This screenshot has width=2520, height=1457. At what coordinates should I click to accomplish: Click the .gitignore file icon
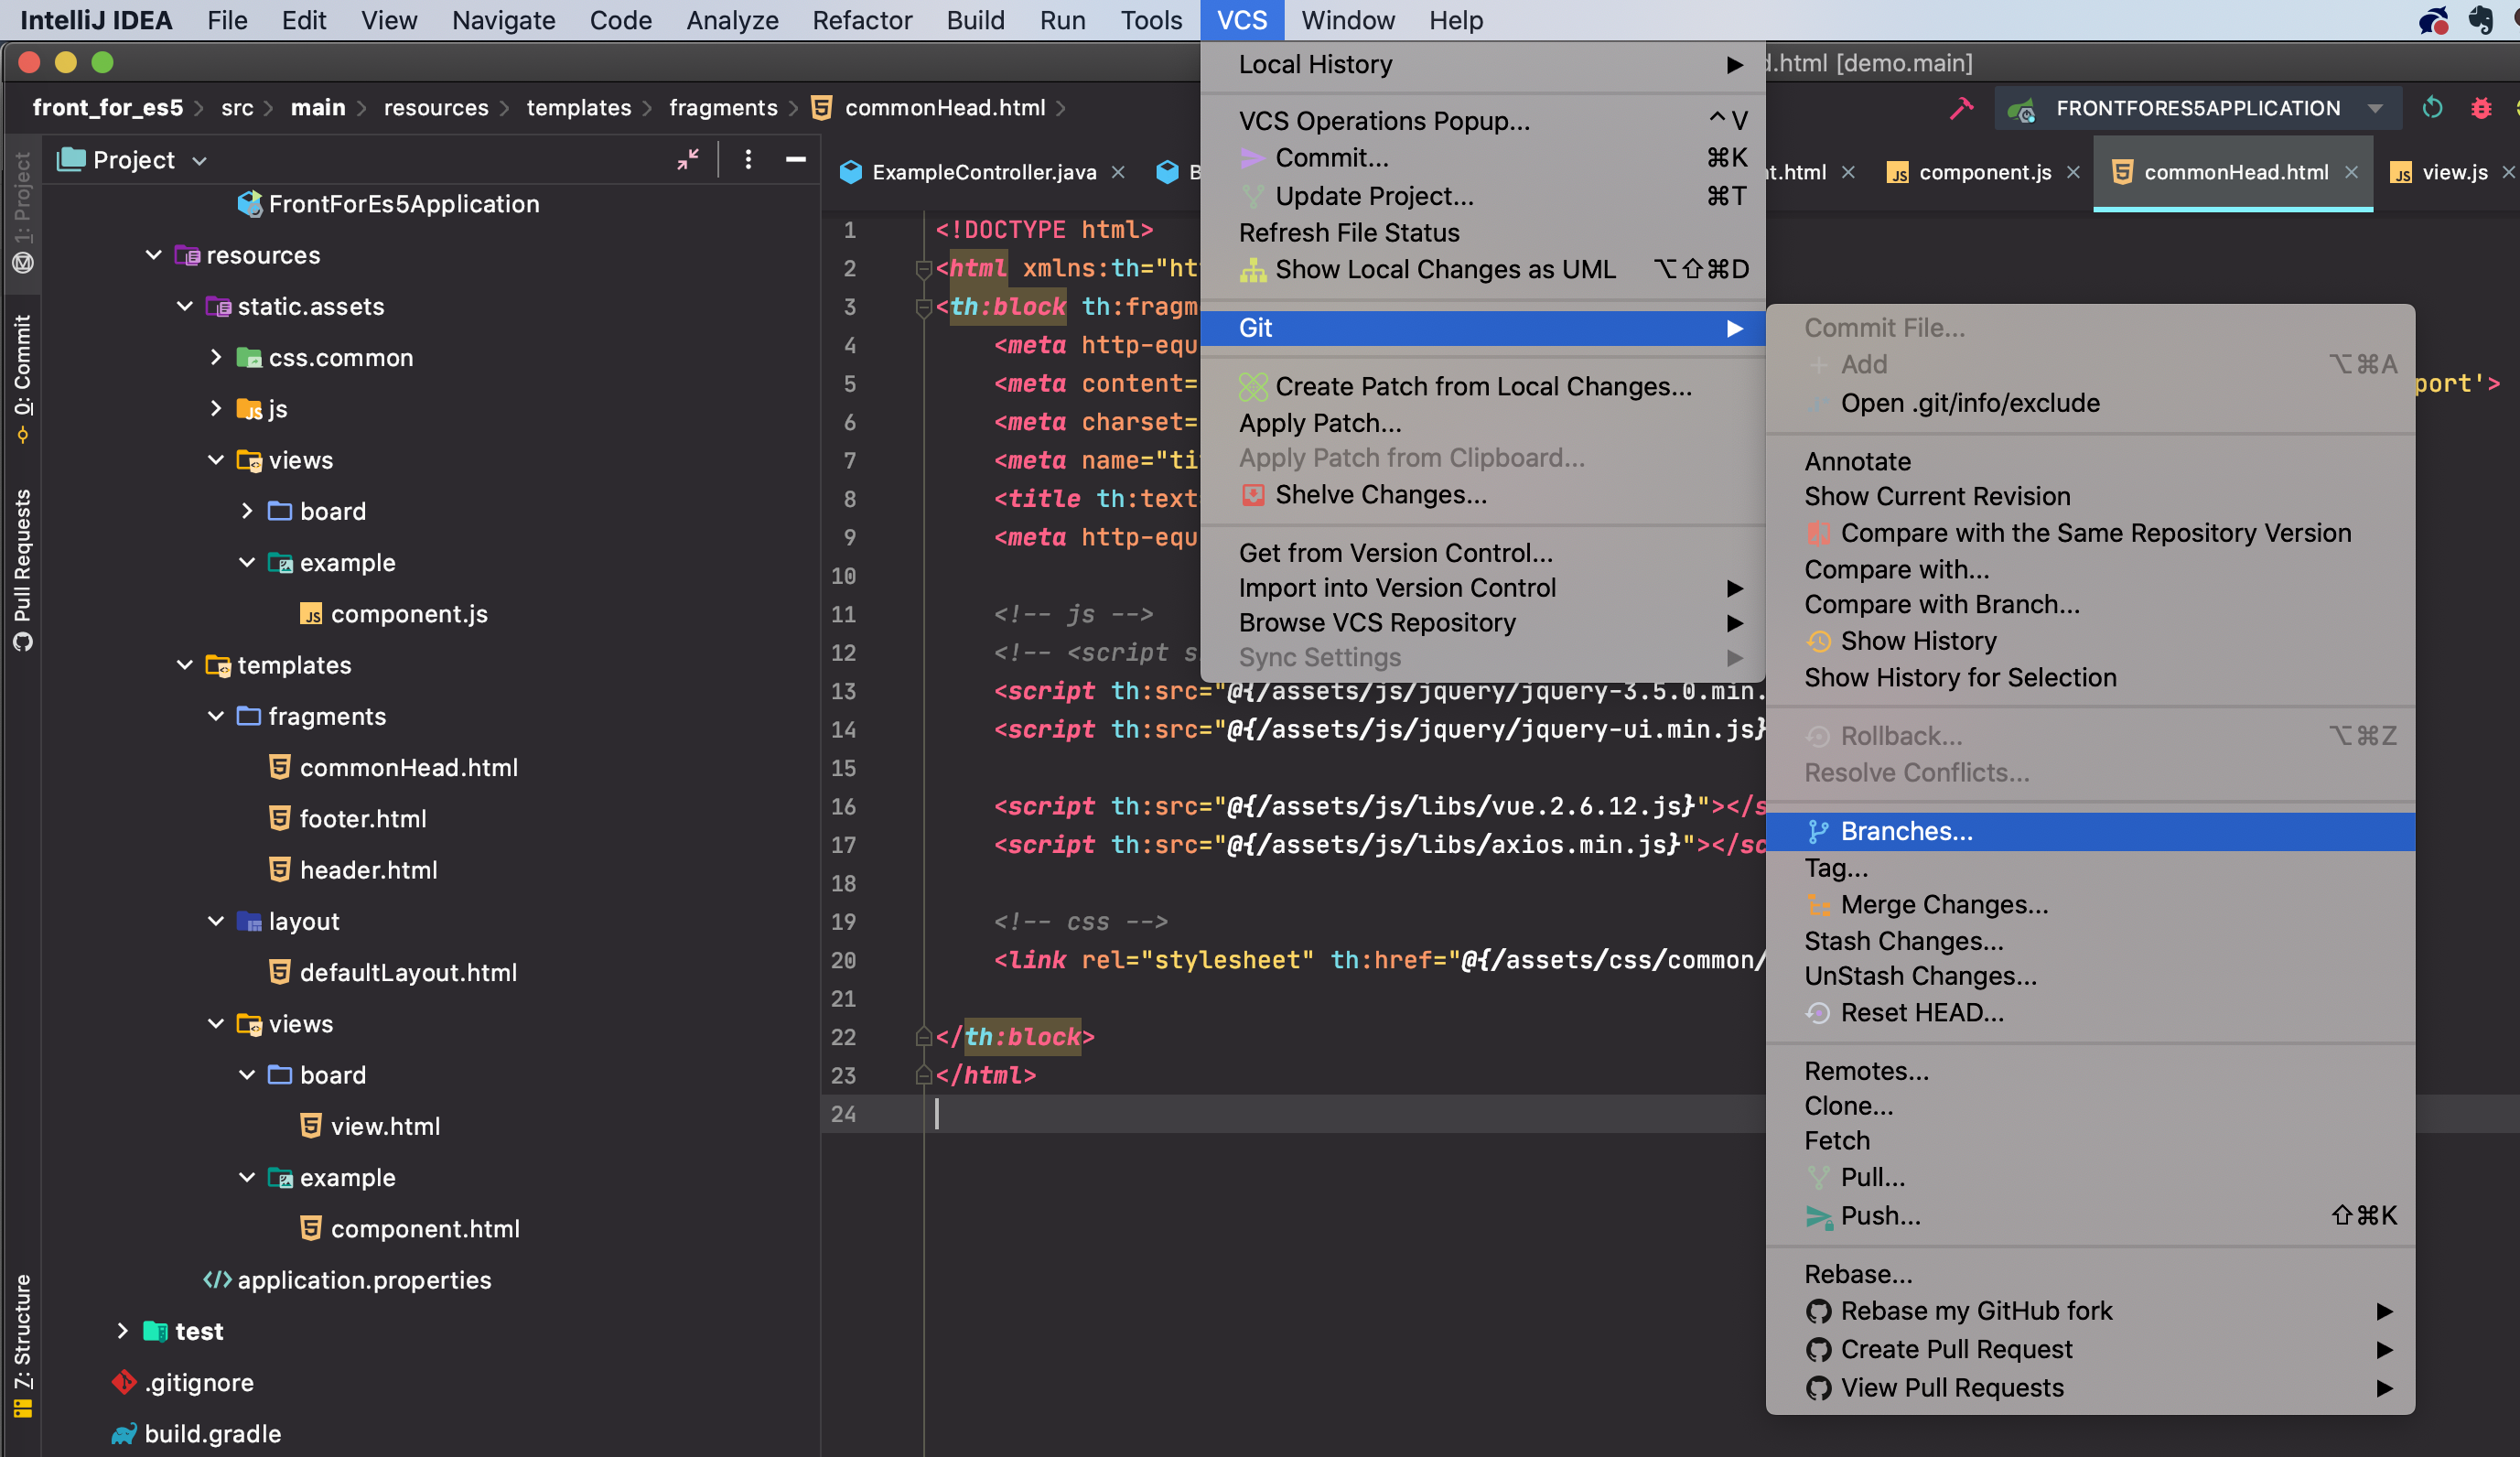point(124,1382)
